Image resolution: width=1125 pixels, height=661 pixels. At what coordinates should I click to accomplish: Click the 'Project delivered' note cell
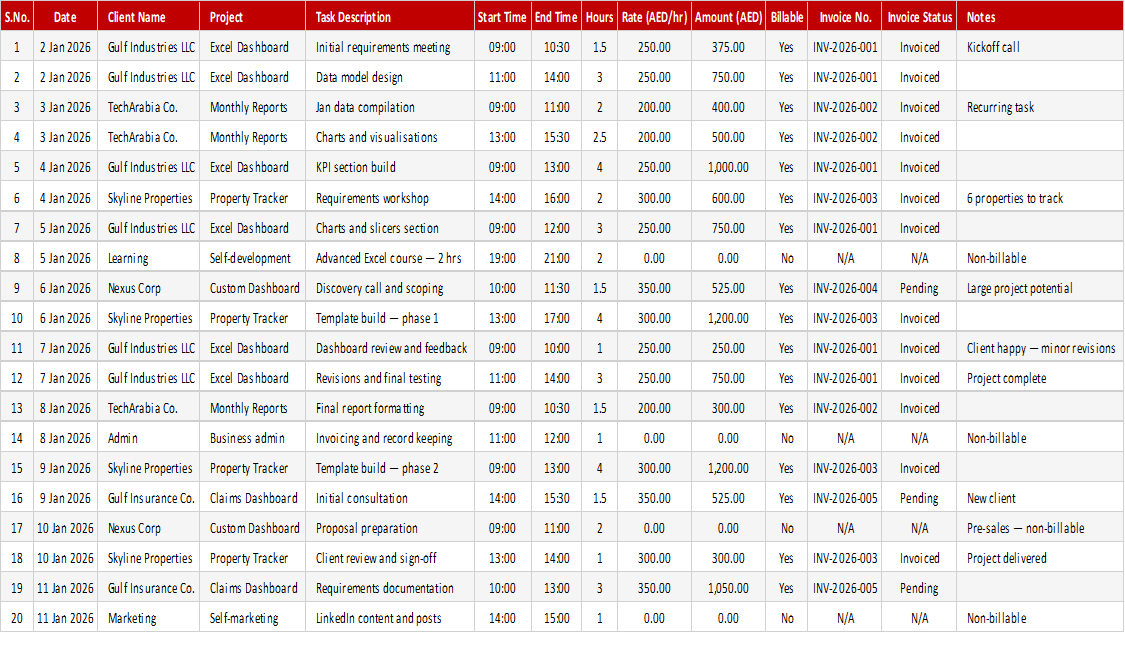pyautogui.click(x=1040, y=558)
